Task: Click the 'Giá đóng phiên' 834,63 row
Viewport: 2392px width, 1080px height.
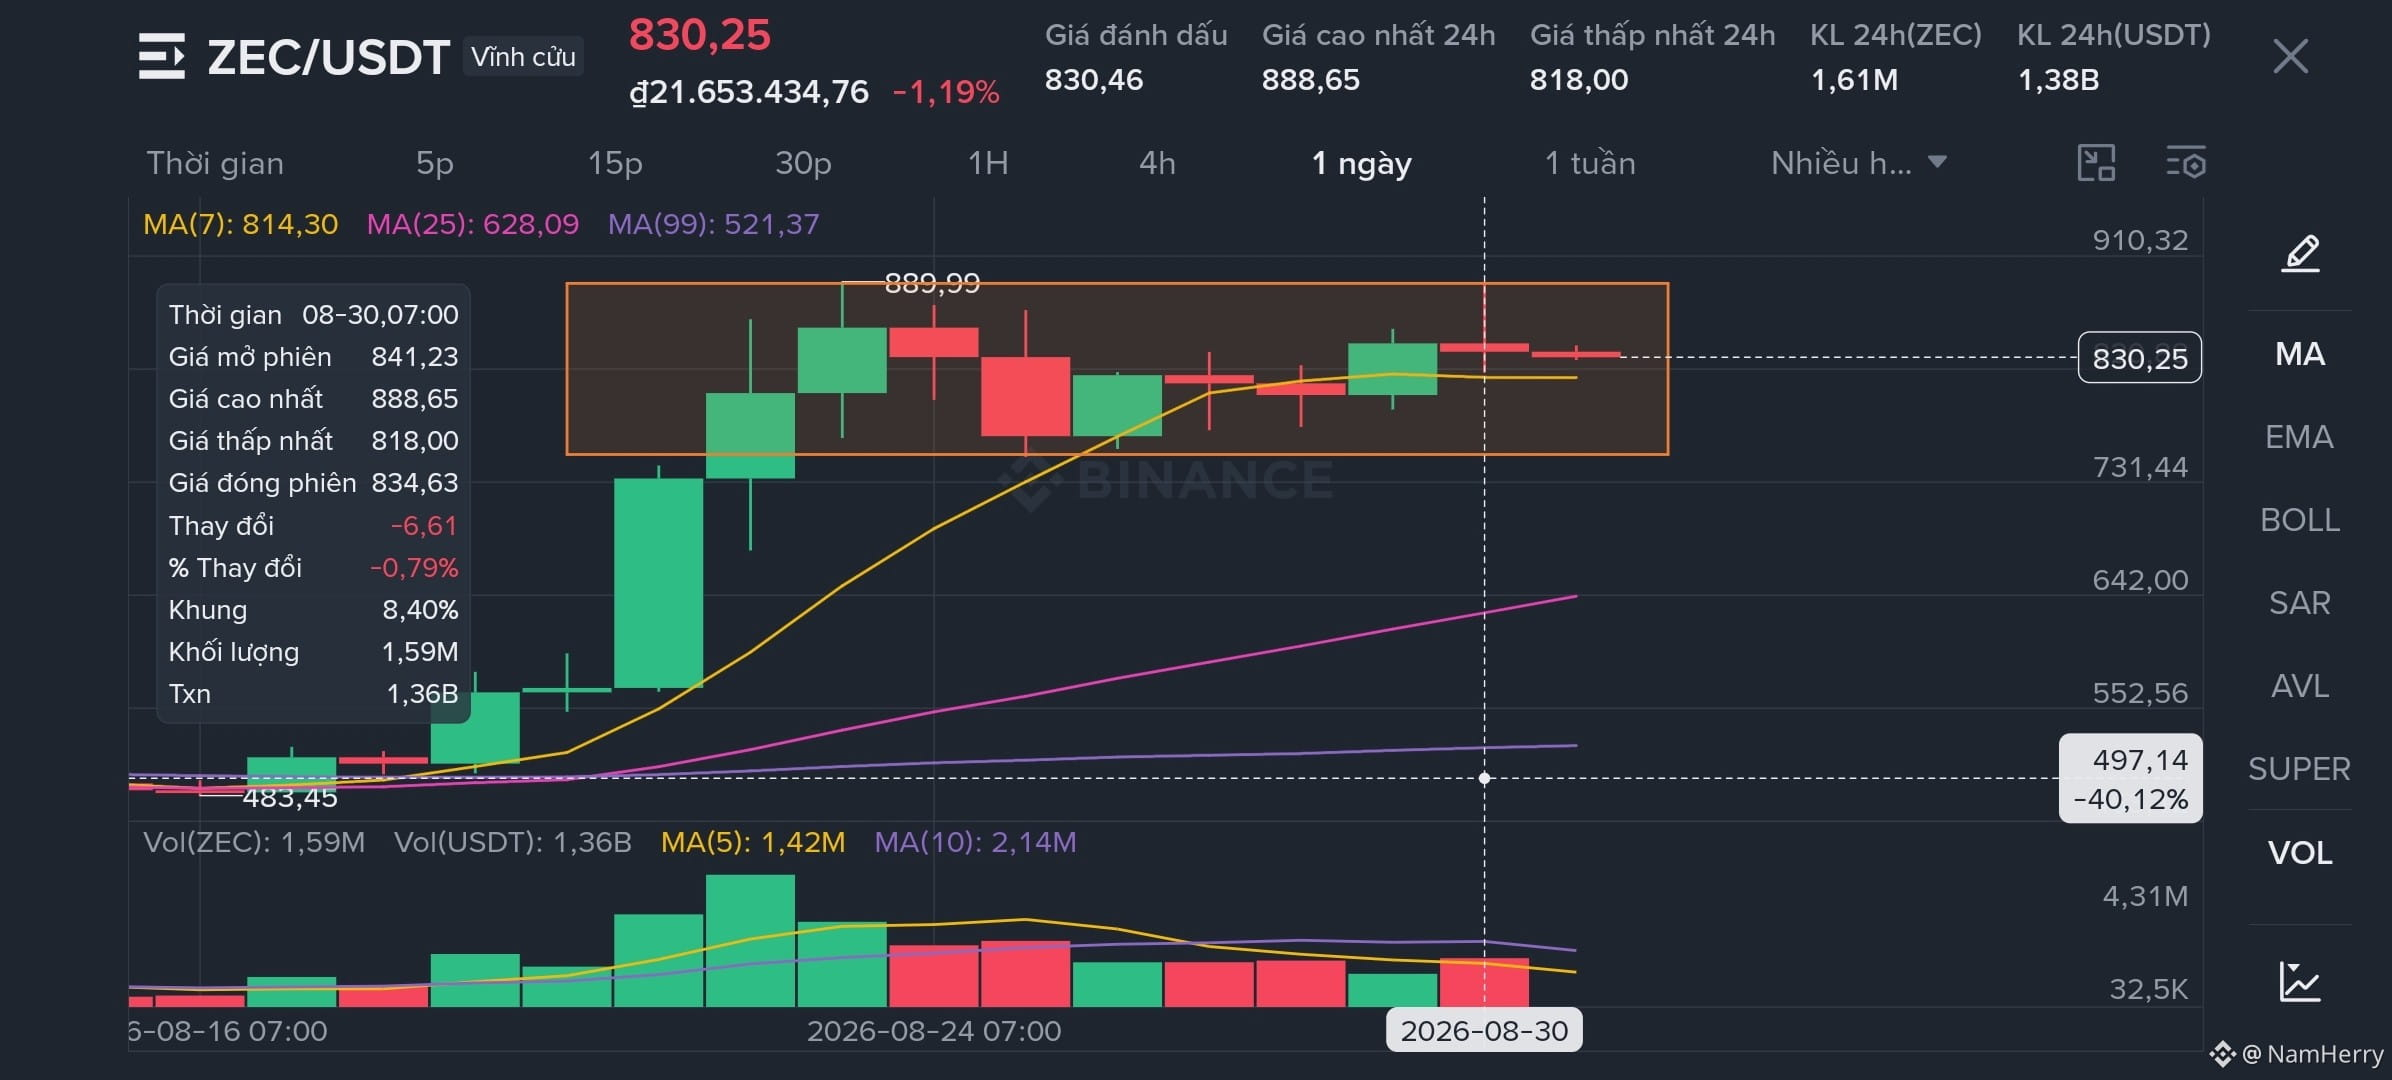Action: click(x=313, y=483)
